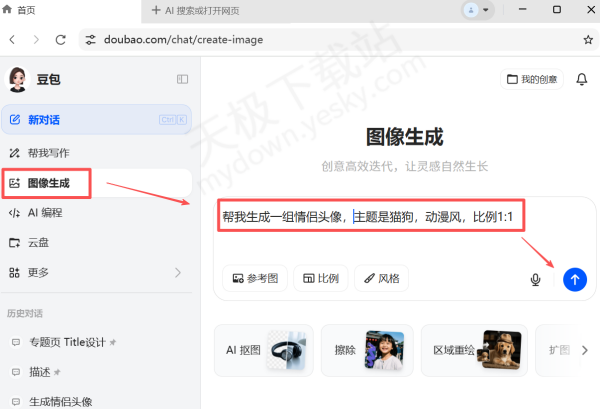Collapse the sidebar panel toggle
600x409 pixels.
(x=182, y=79)
